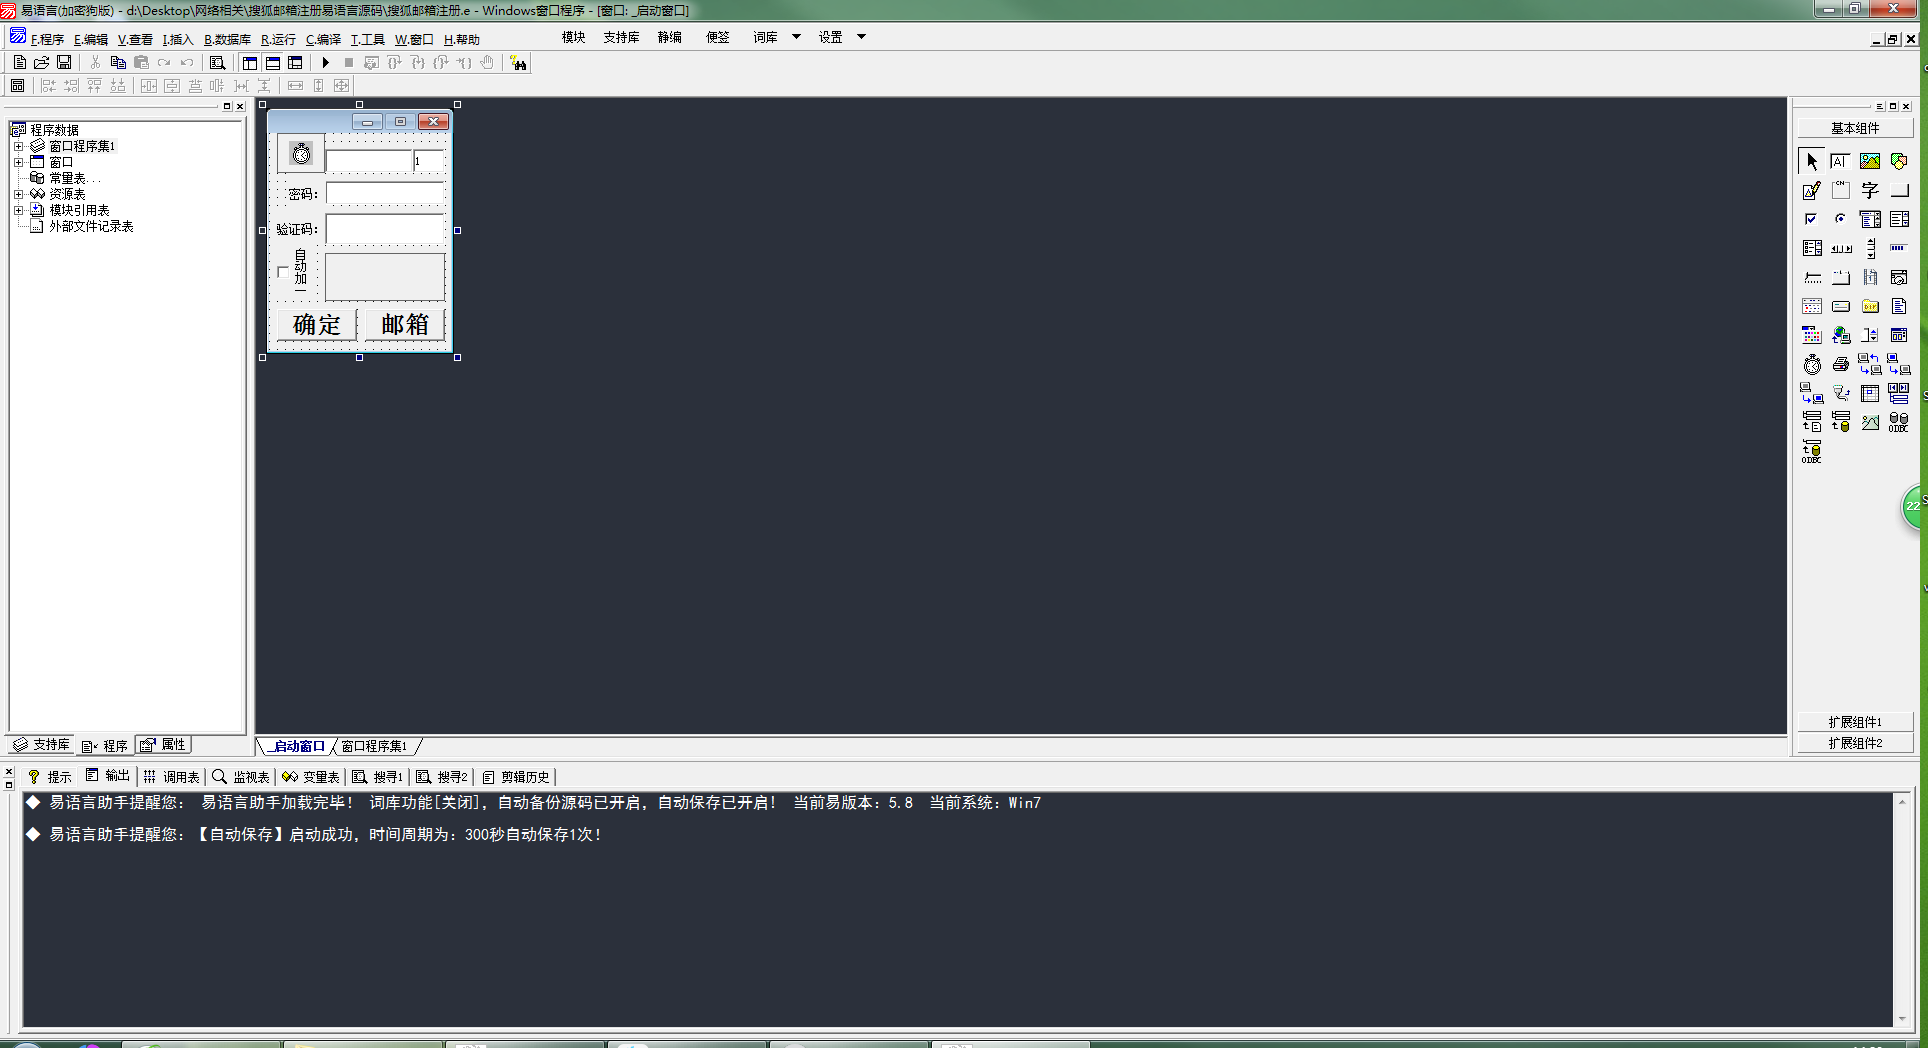Select the radio button component in toolbox
The height and width of the screenshot is (1048, 1928).
click(1840, 219)
